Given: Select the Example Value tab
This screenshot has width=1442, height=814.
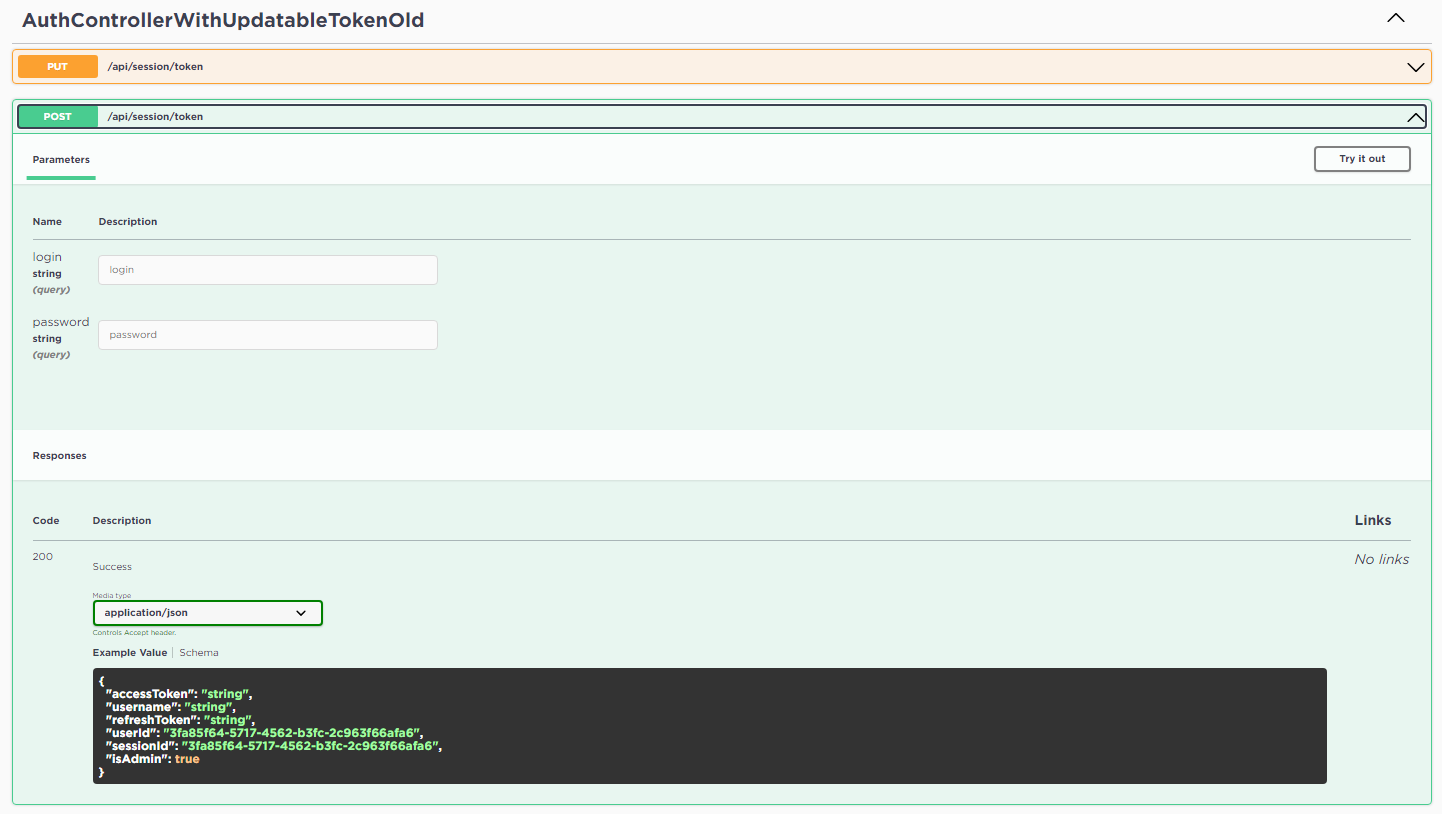Looking at the screenshot, I should (x=130, y=653).
